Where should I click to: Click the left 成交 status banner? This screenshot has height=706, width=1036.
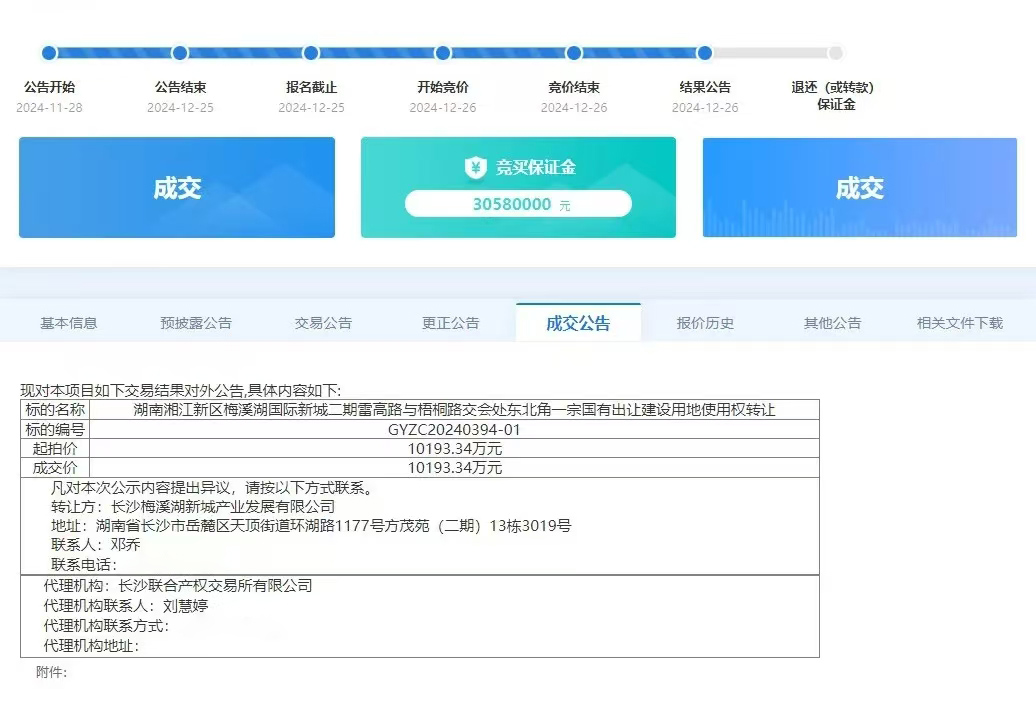[177, 188]
